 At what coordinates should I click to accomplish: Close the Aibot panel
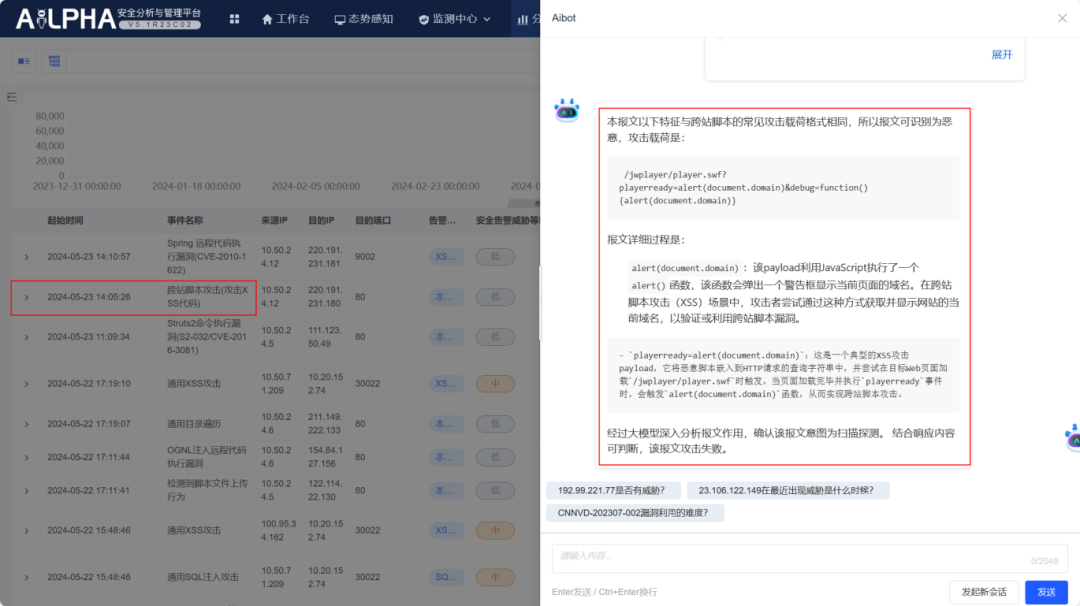point(1062,18)
